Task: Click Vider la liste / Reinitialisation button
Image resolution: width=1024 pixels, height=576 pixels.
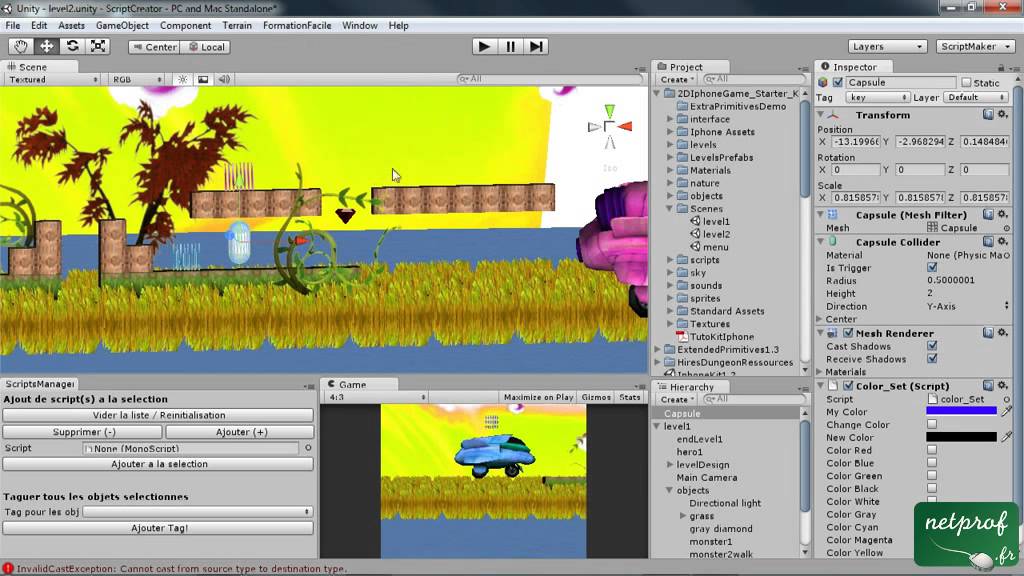Action: point(158,415)
